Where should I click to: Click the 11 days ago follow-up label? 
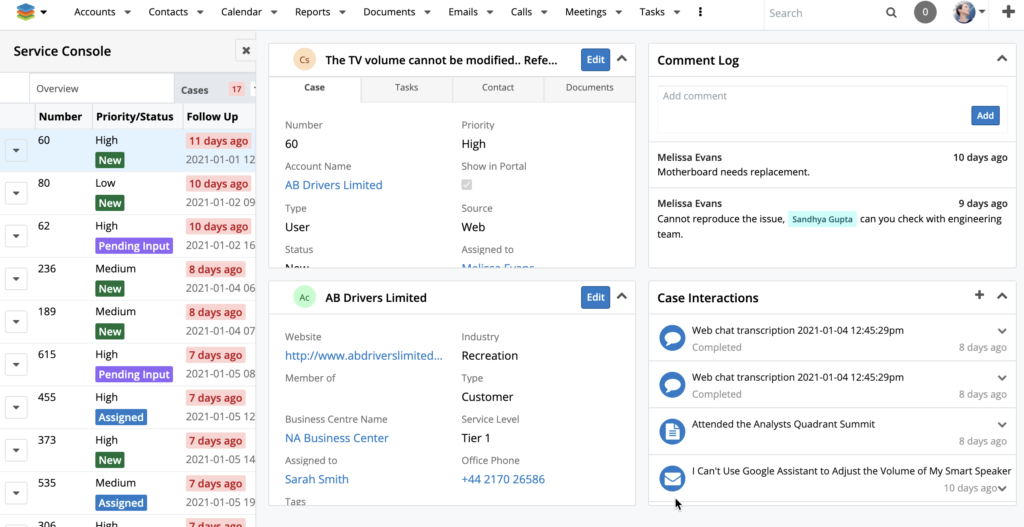(218, 140)
